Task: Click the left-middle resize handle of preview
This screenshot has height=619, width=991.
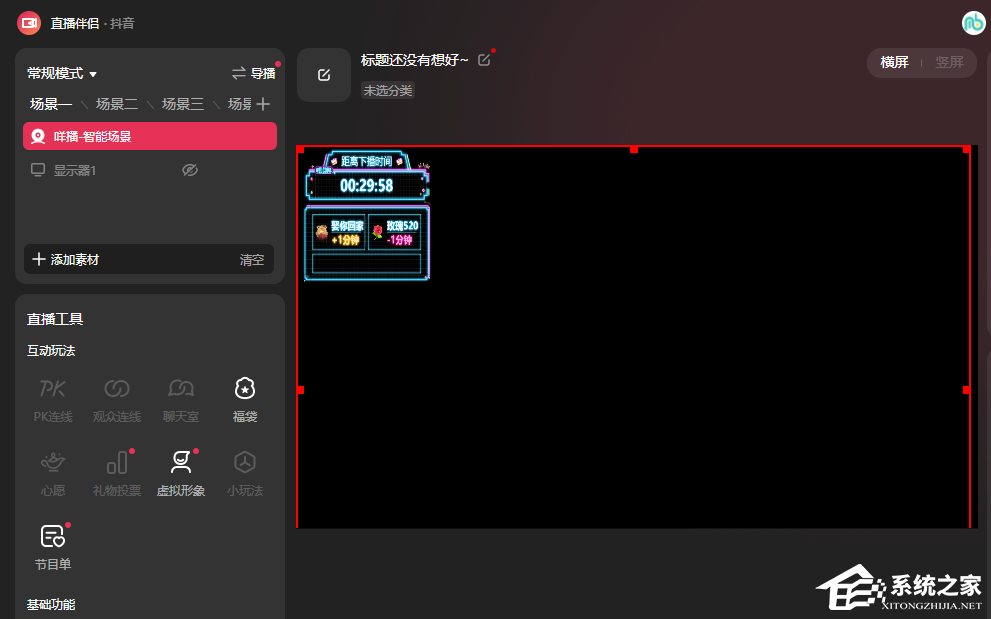Action: pyautogui.click(x=300, y=390)
